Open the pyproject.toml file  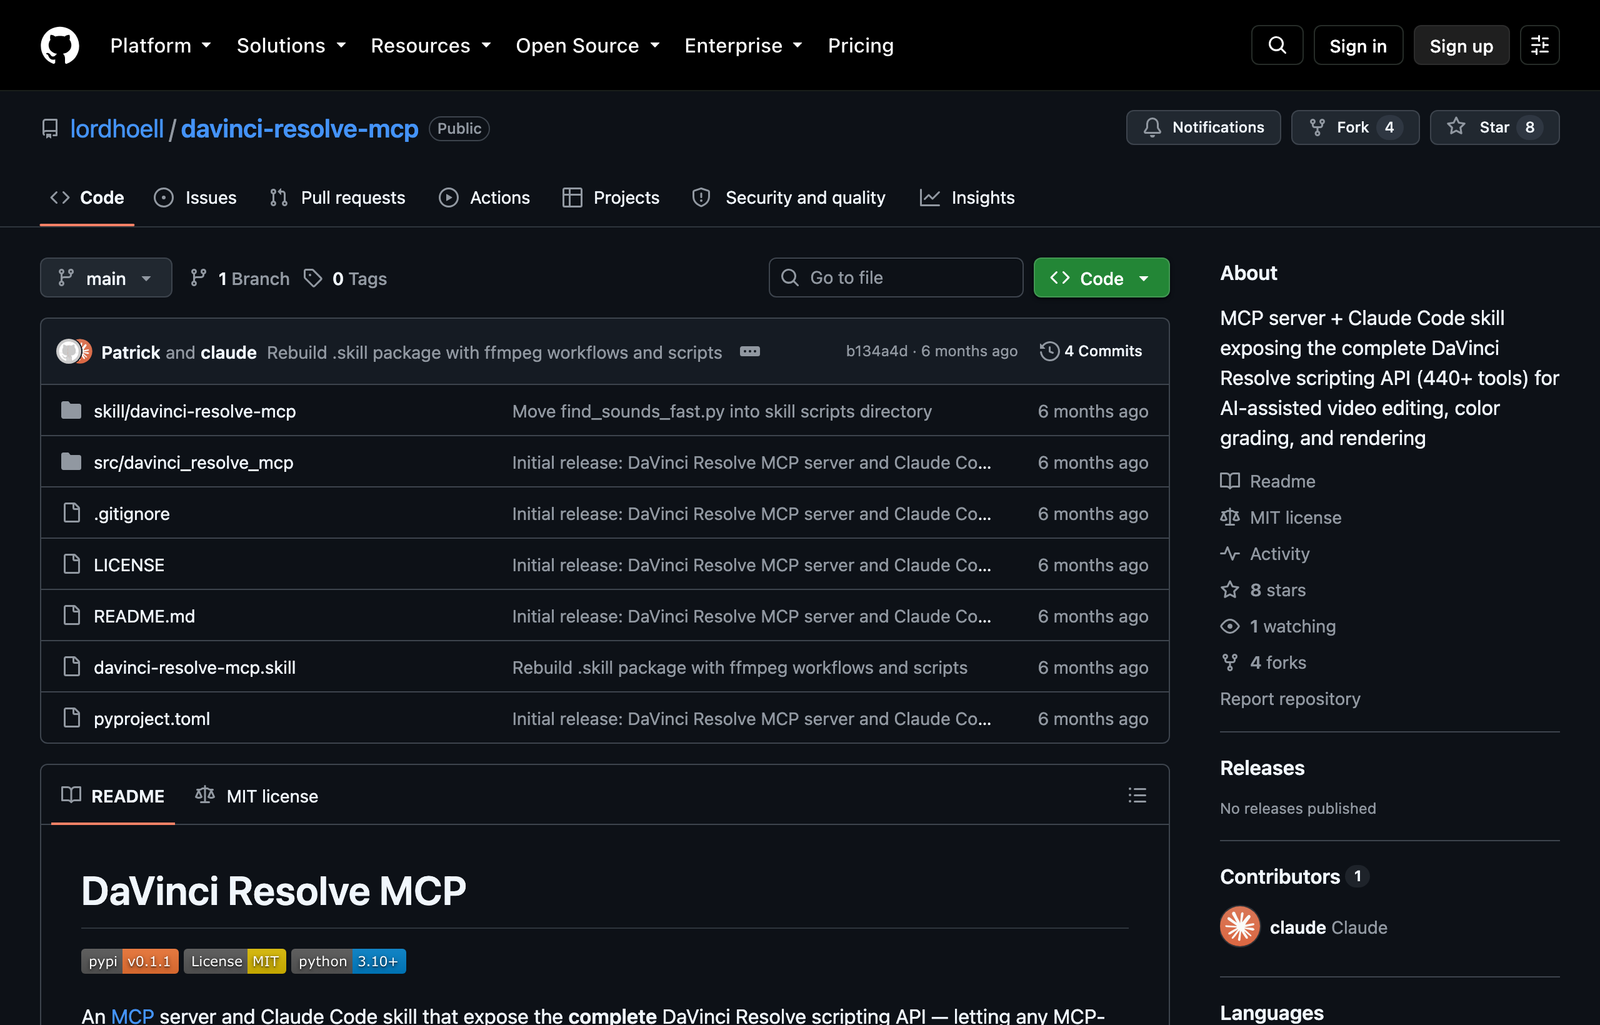[152, 718]
